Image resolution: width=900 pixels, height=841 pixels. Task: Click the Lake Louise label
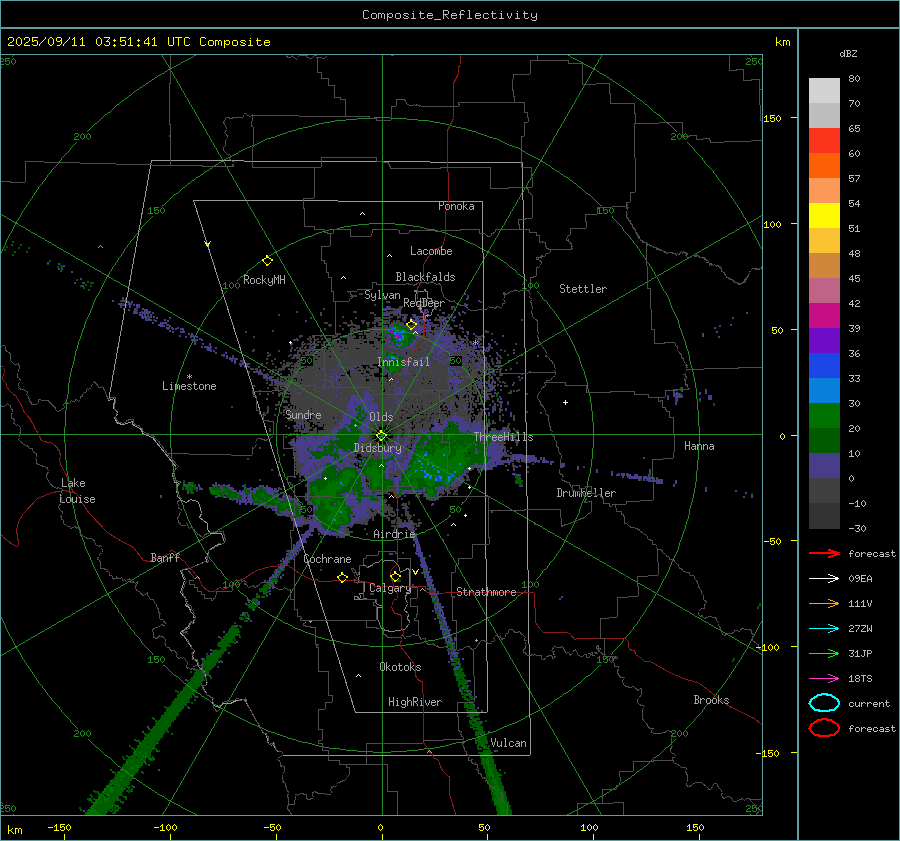pyautogui.click(x=77, y=491)
